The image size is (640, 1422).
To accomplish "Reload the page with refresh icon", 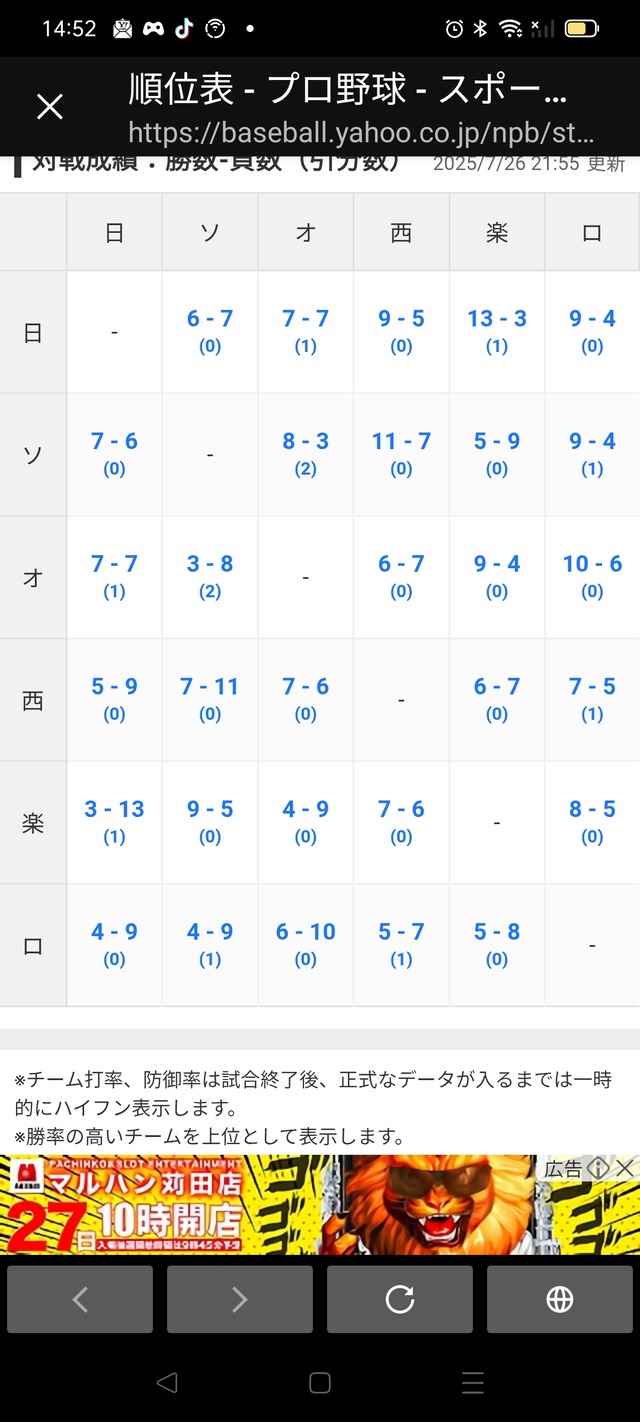I will [399, 1299].
